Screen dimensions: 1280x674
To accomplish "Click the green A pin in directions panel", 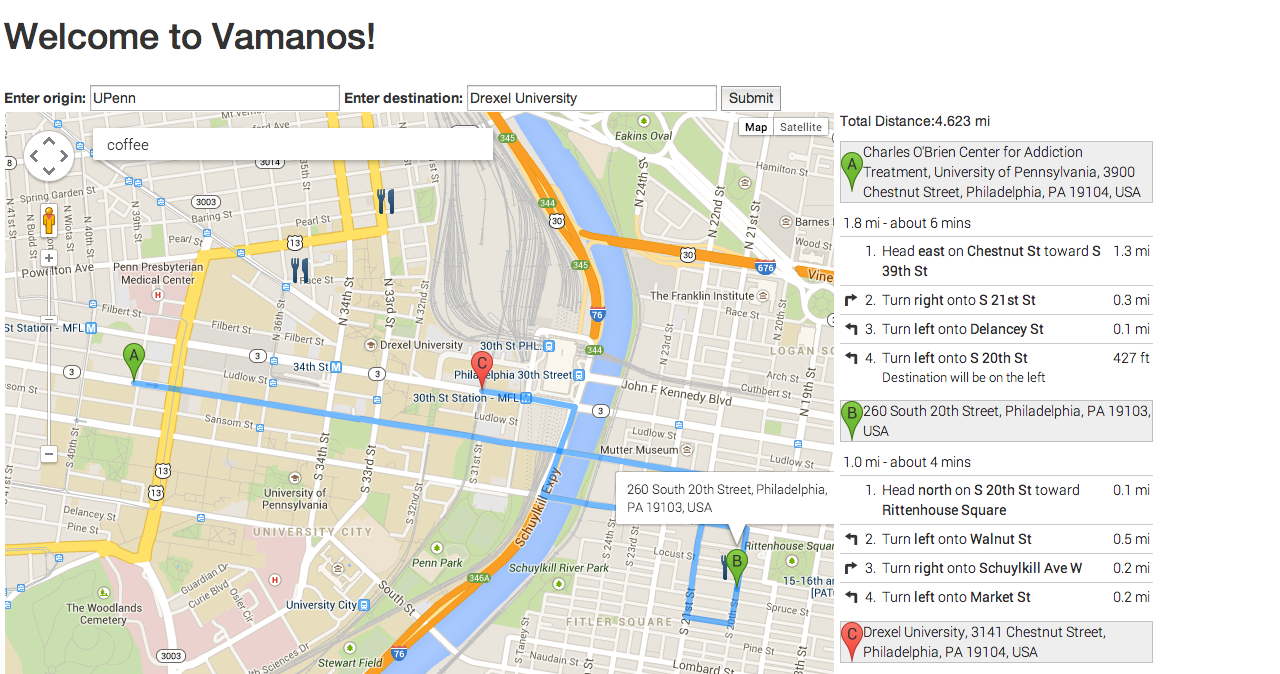I will (x=852, y=171).
